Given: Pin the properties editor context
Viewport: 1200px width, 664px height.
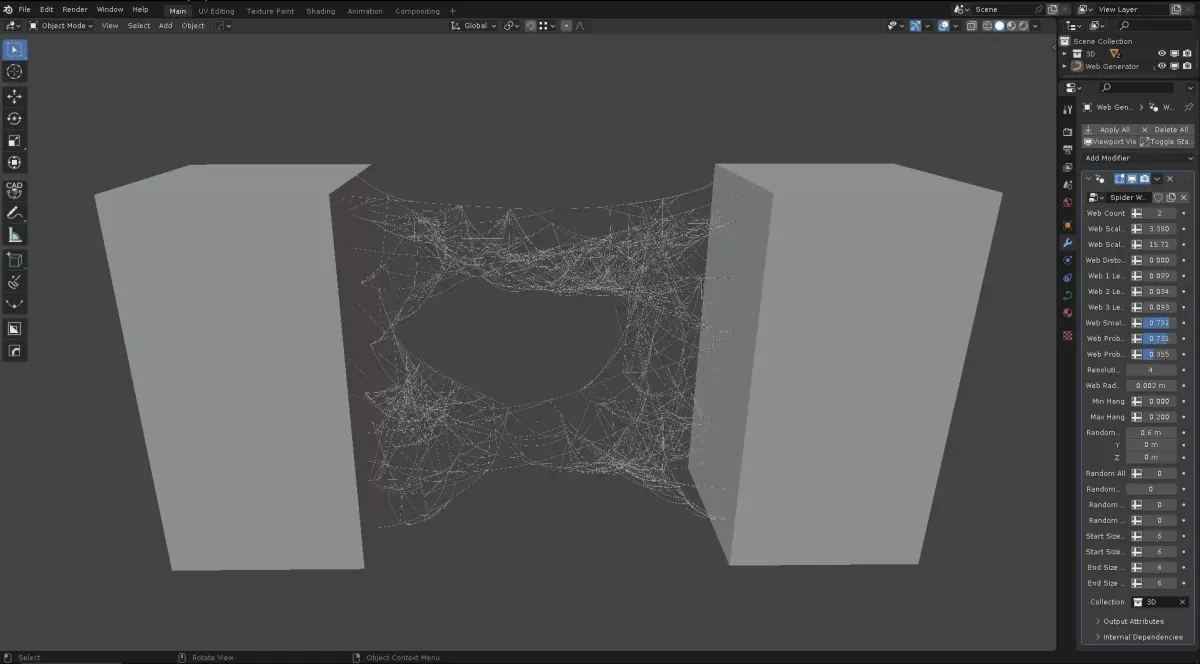Looking at the screenshot, I should (1188, 107).
